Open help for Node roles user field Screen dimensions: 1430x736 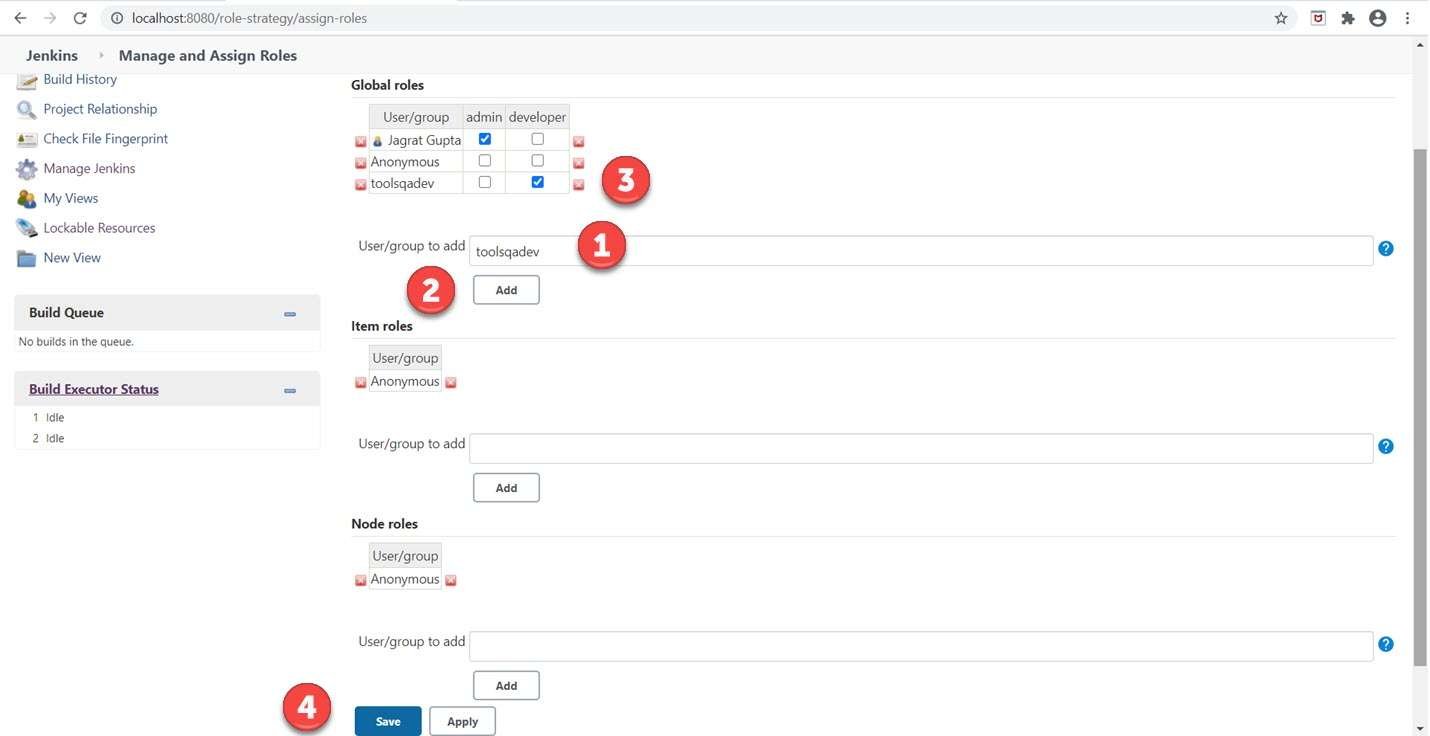(x=1386, y=644)
